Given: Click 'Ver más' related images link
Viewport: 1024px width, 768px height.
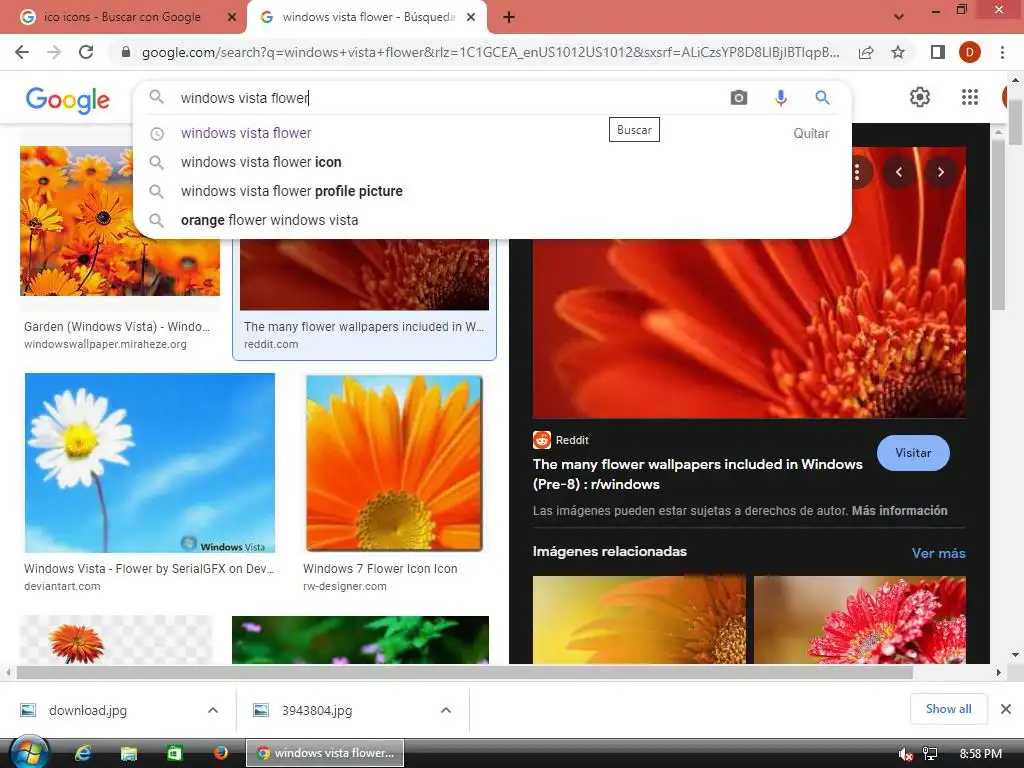Looking at the screenshot, I should click(x=938, y=553).
